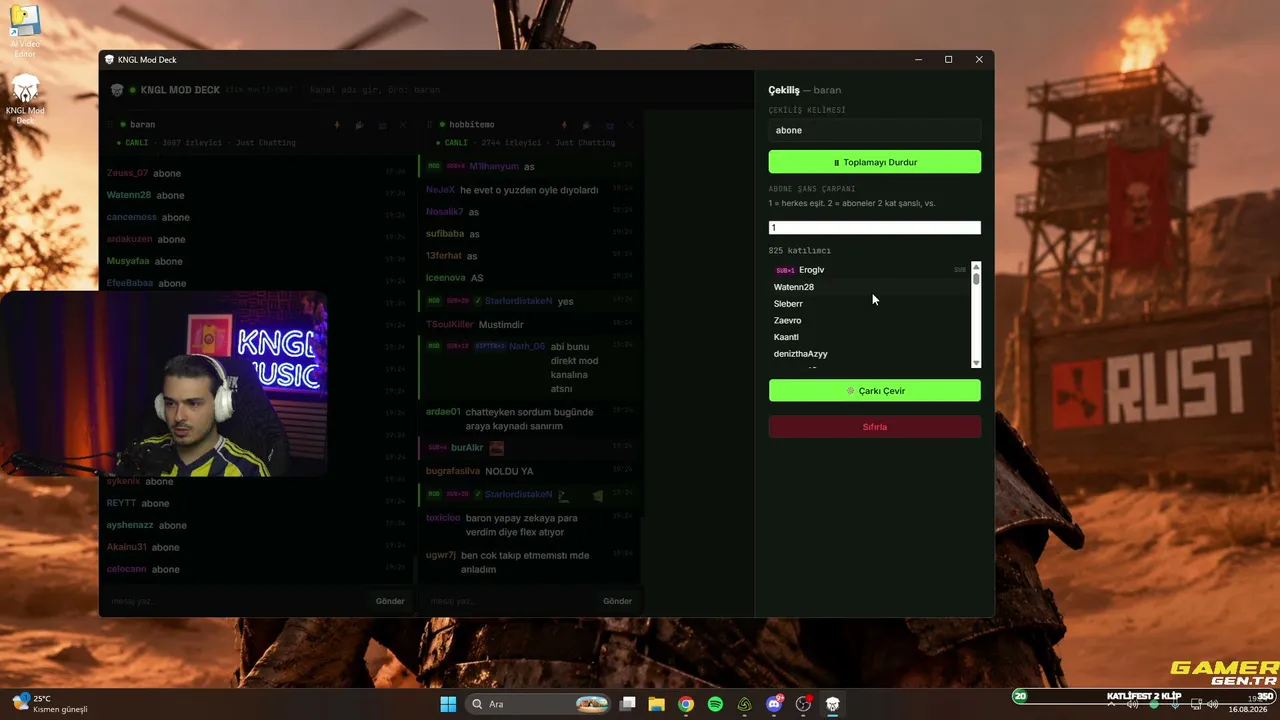This screenshot has height=720, width=1280.
Task: Select participant denizthaAzyy in the list
Action: pyautogui.click(x=869, y=354)
